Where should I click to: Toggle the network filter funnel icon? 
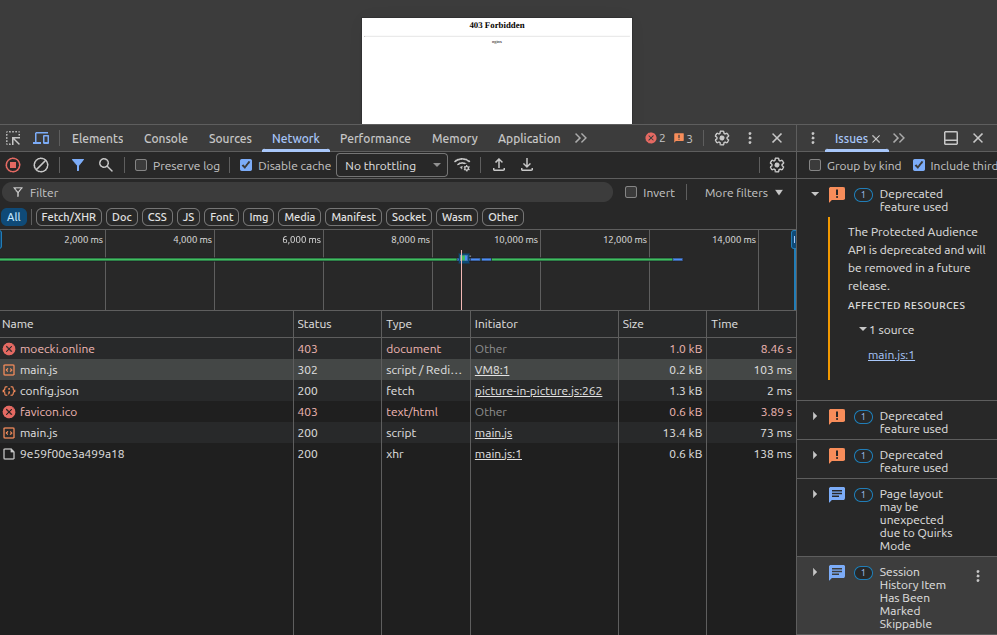point(77,165)
